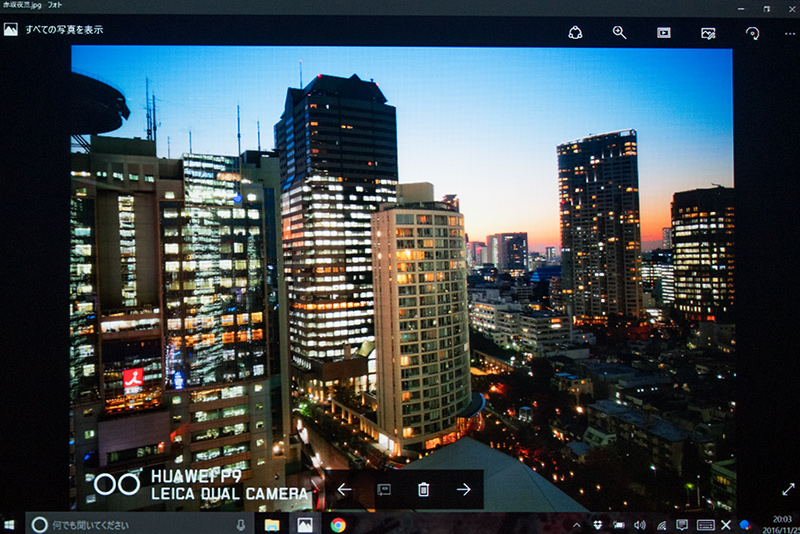The image size is (800, 534).
Task: Click the displayed city night photo
Action: tap(402, 278)
